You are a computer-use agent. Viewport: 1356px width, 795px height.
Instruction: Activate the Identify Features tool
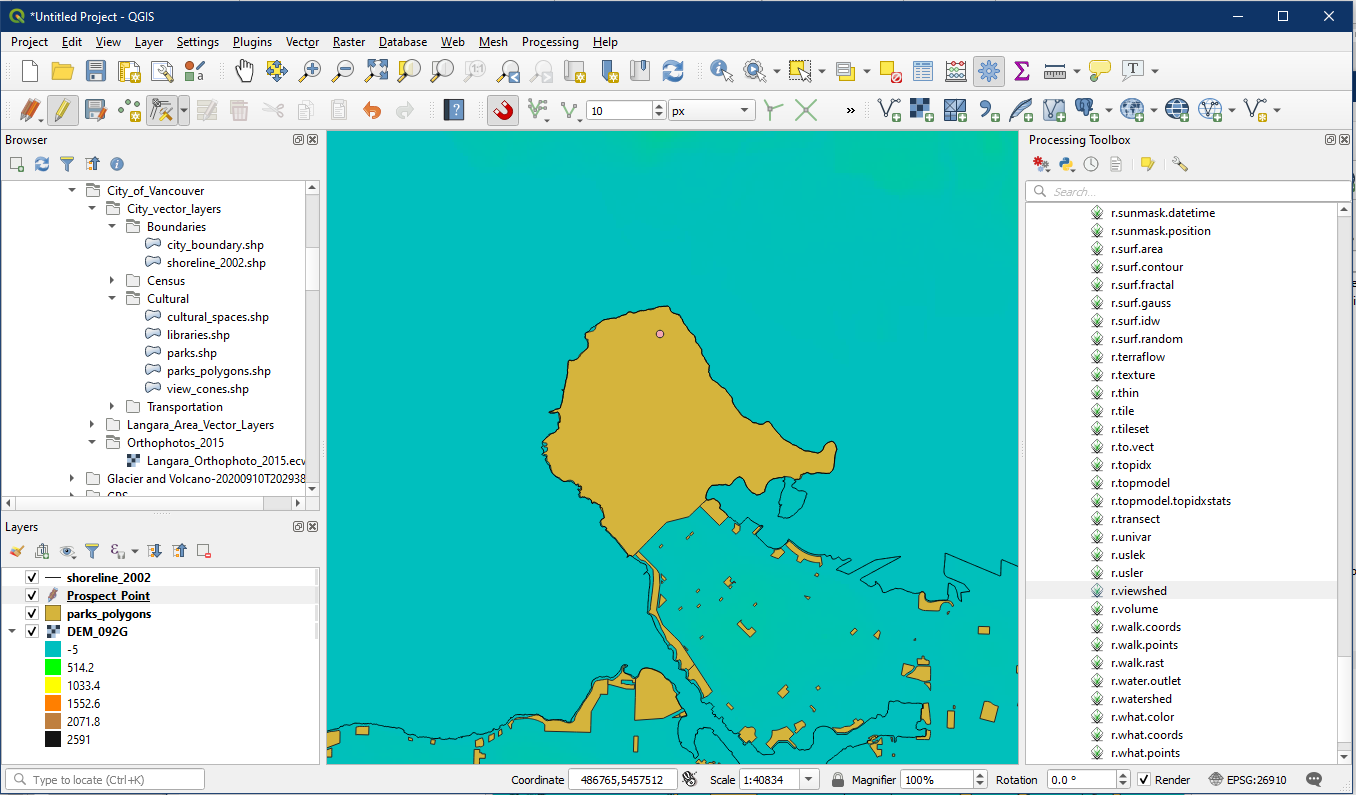(x=721, y=71)
